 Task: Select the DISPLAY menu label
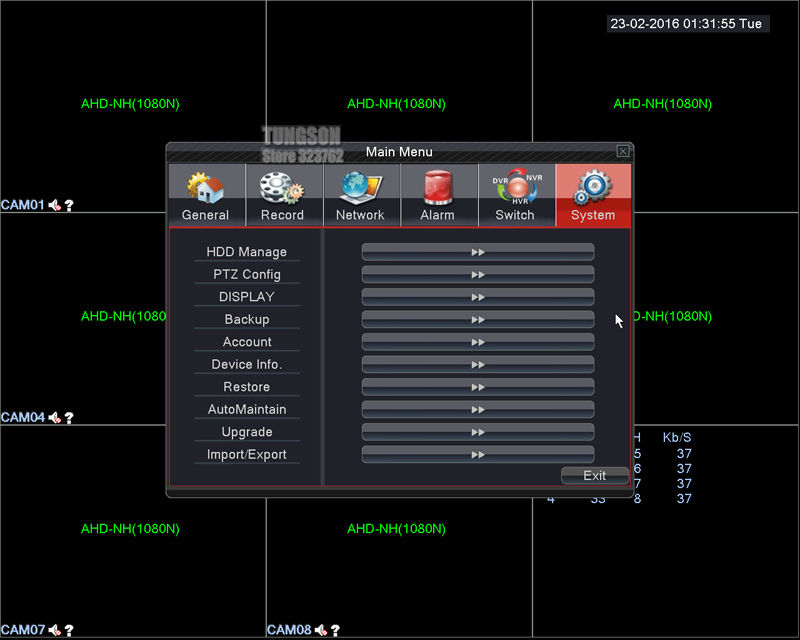[247, 297]
